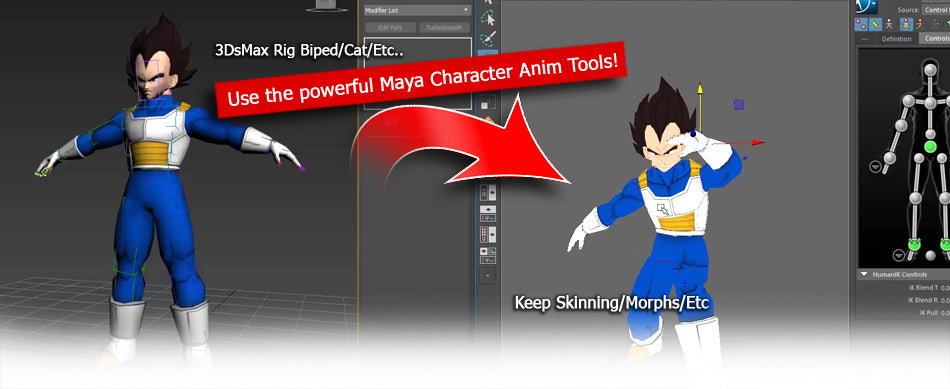Select the knee effector on figure's visible leg
The width and height of the screenshot is (950, 389).
coord(916,198)
